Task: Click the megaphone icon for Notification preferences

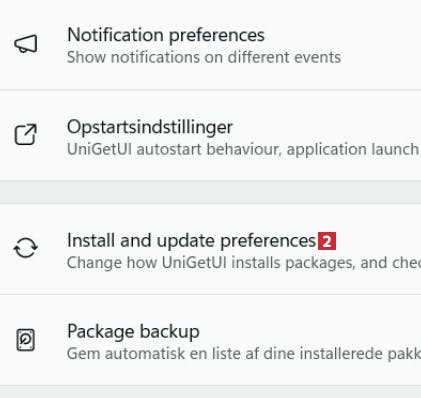Action: [26, 44]
